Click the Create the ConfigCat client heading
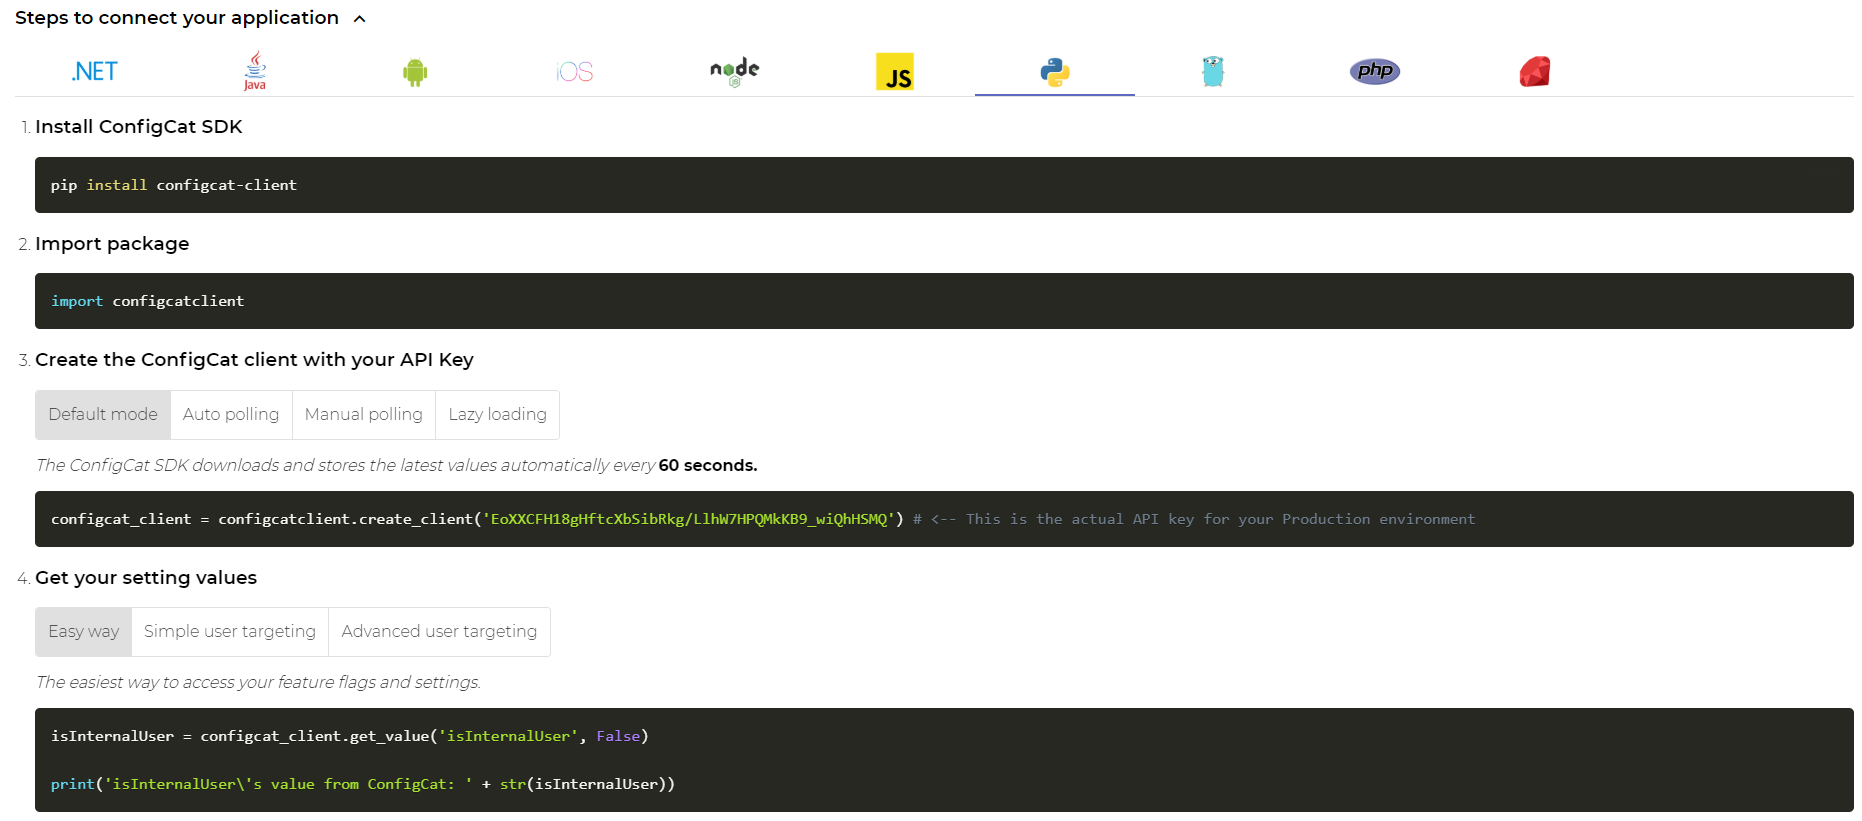Screen dimensions: 1862x821 pos(254,360)
